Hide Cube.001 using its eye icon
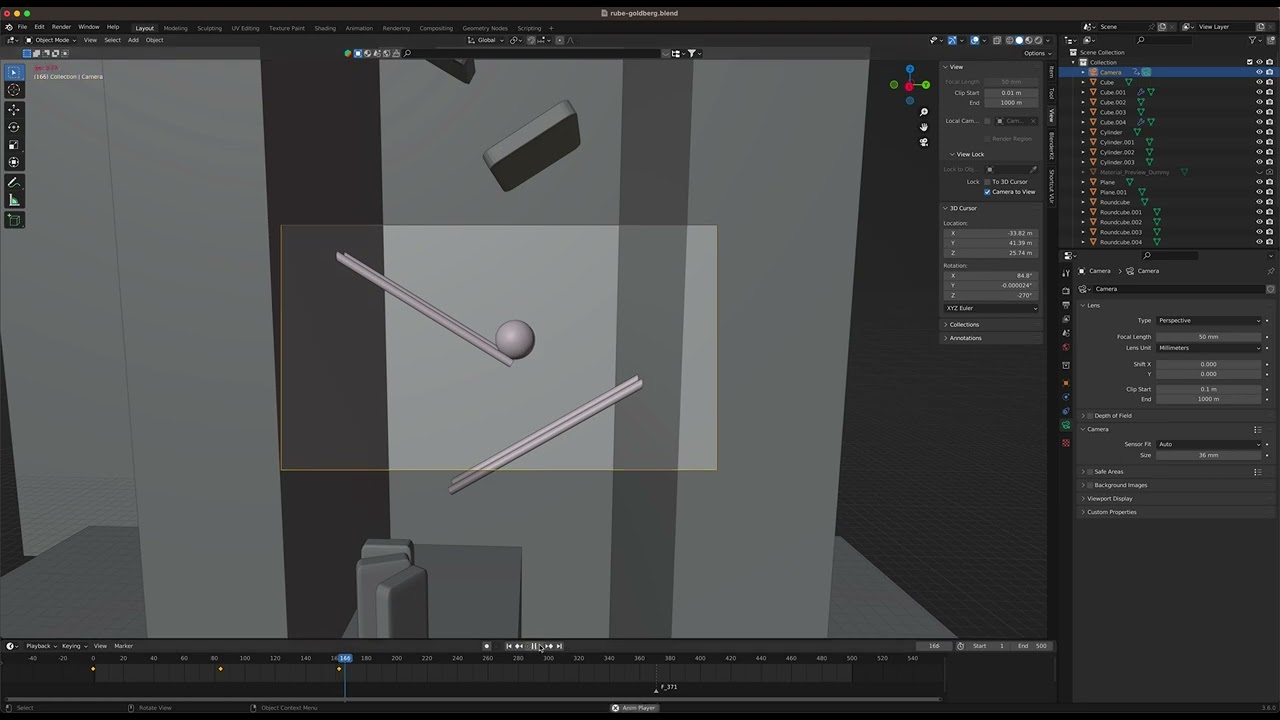The width and height of the screenshot is (1280, 720). pos(1259,92)
